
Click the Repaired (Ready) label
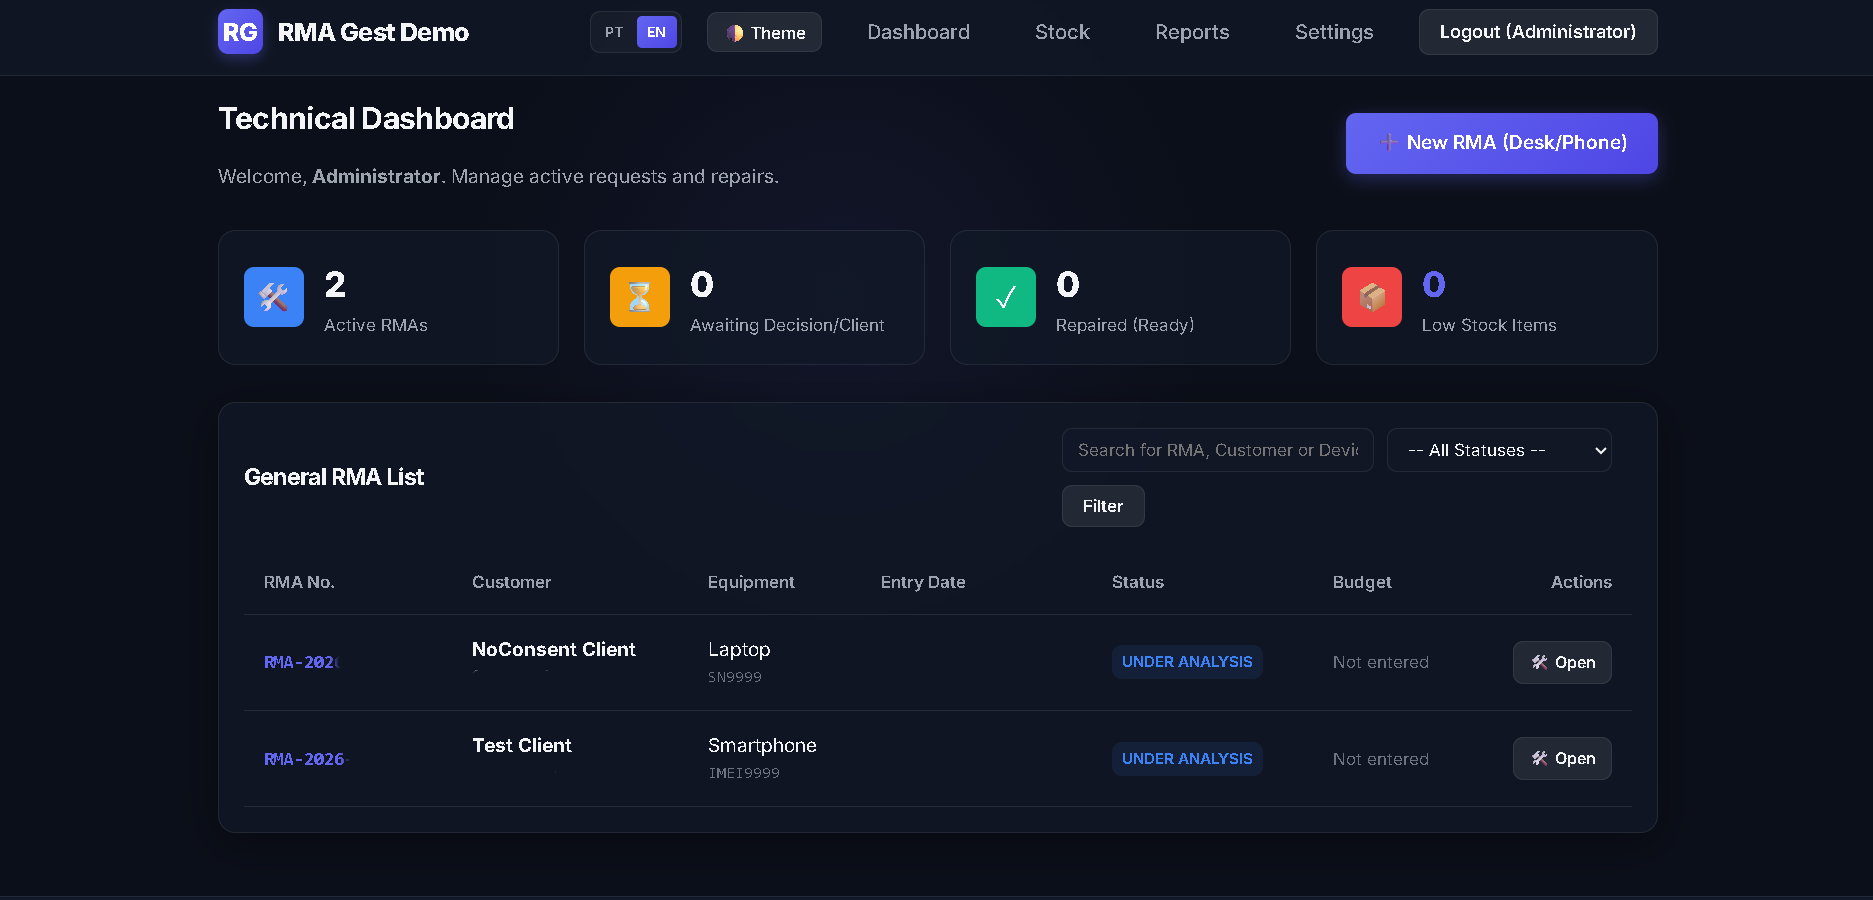pos(1125,325)
